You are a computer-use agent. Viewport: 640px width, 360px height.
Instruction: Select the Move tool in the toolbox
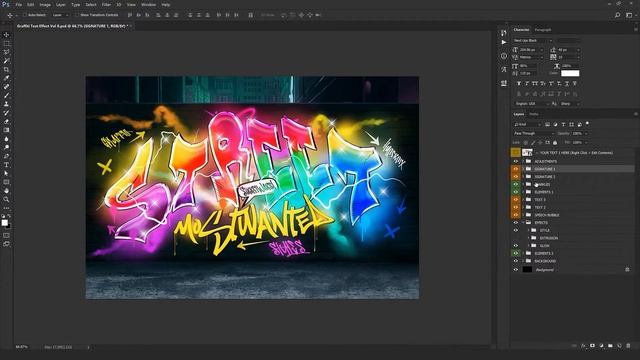pyautogui.click(x=6, y=35)
